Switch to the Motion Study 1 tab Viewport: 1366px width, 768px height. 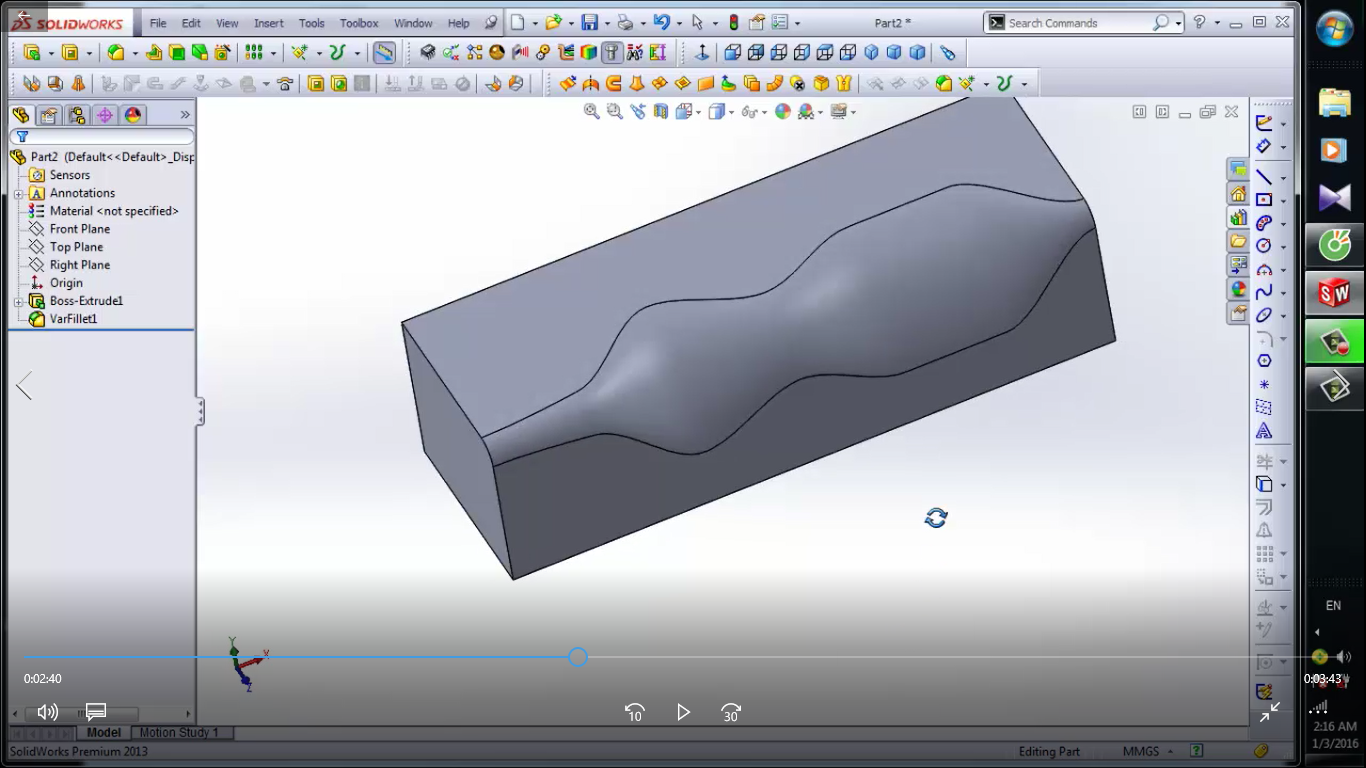pos(179,733)
